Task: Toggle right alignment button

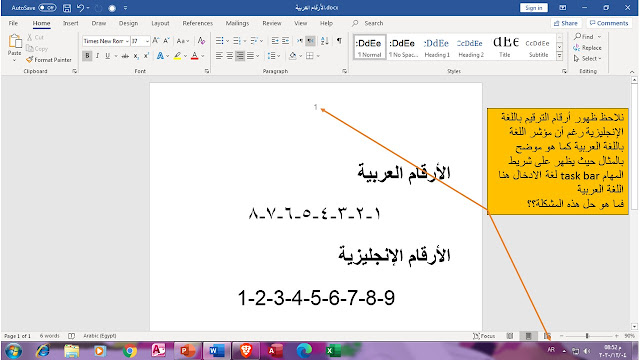Action: click(240, 56)
